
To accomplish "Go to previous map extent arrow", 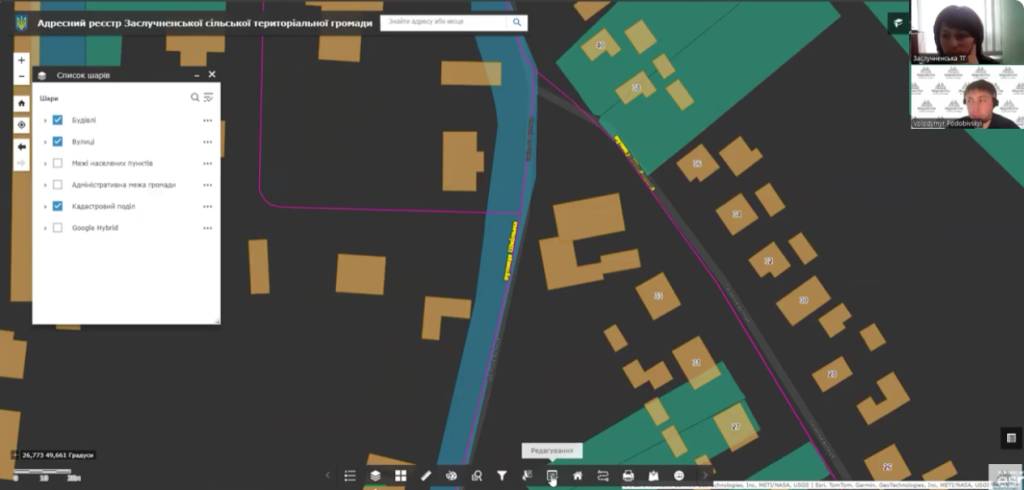I will point(21,146).
